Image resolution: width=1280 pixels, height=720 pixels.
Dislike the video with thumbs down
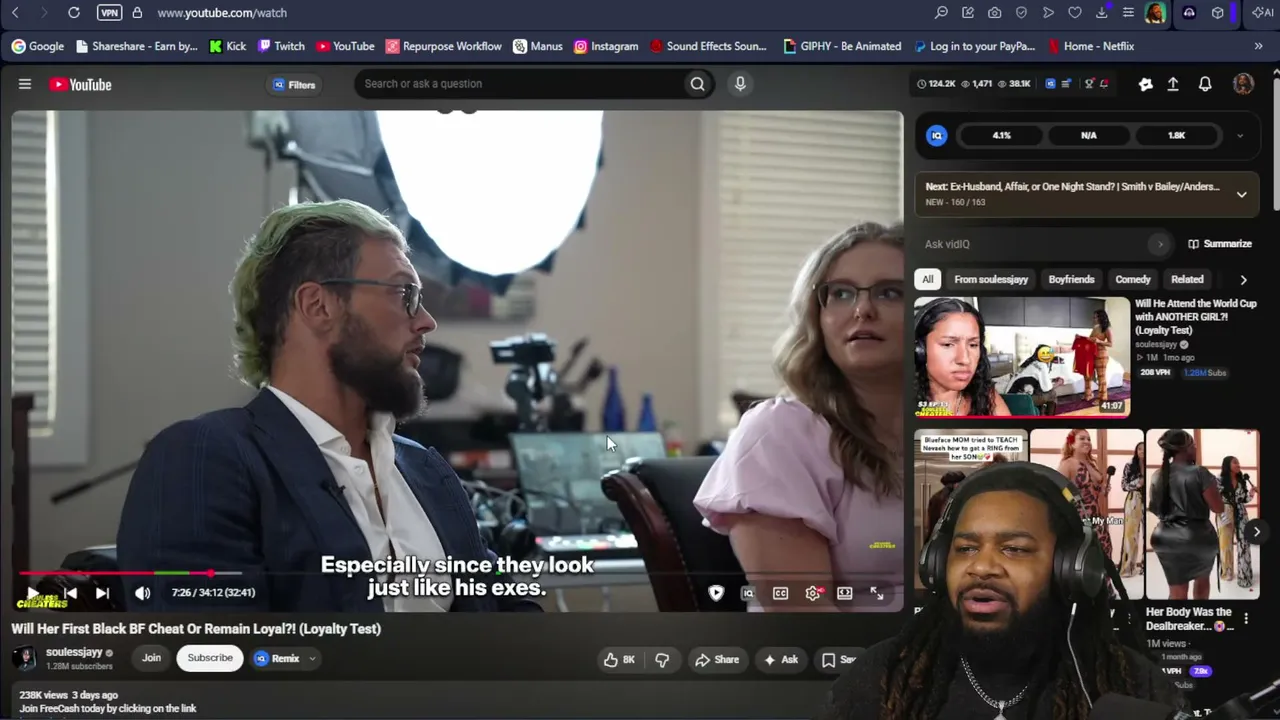point(662,659)
